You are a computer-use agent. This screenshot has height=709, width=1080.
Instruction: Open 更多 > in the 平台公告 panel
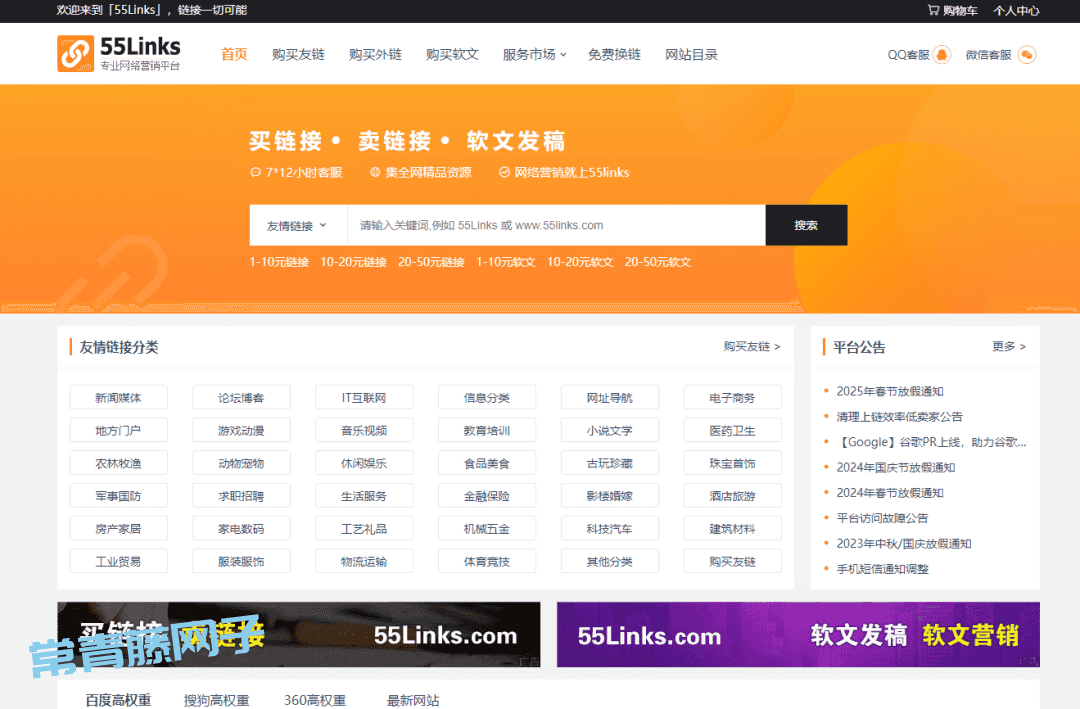pyautogui.click(x=1009, y=347)
